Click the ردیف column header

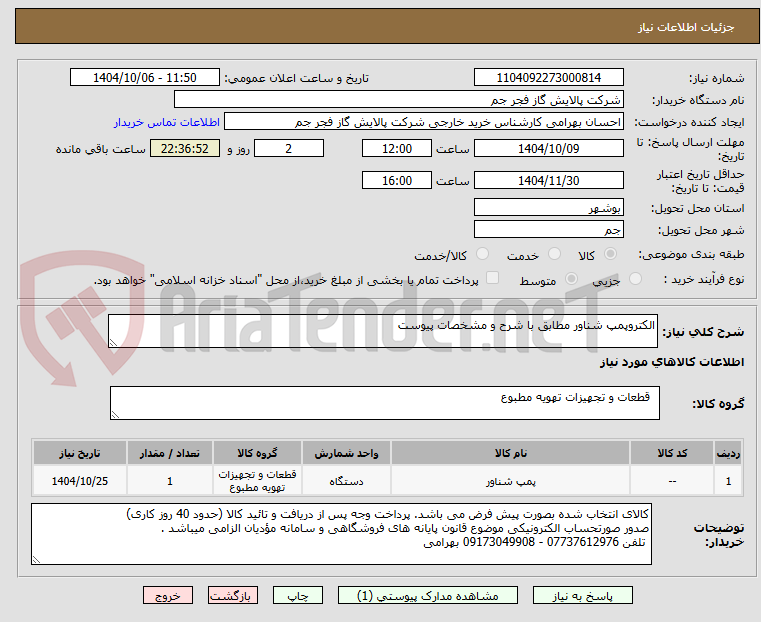(728, 453)
